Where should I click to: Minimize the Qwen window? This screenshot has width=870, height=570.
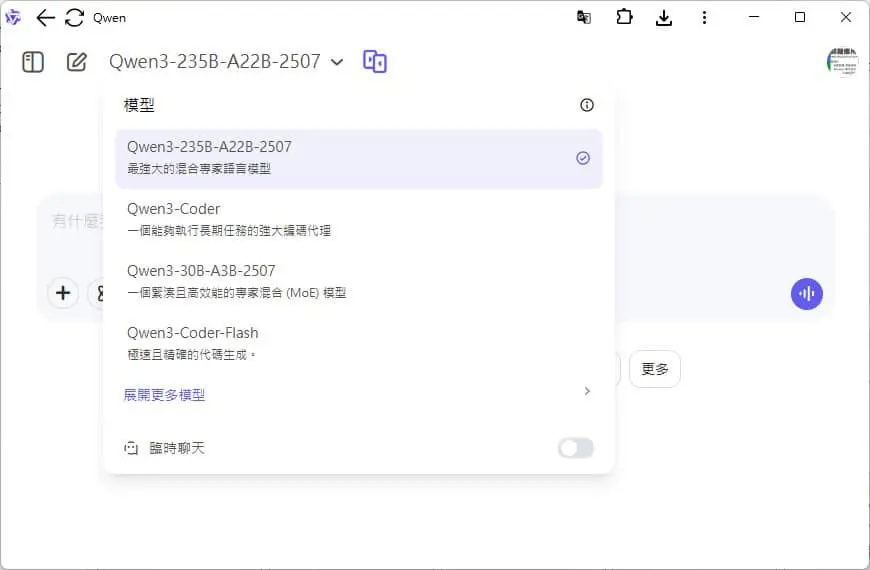(x=753, y=17)
